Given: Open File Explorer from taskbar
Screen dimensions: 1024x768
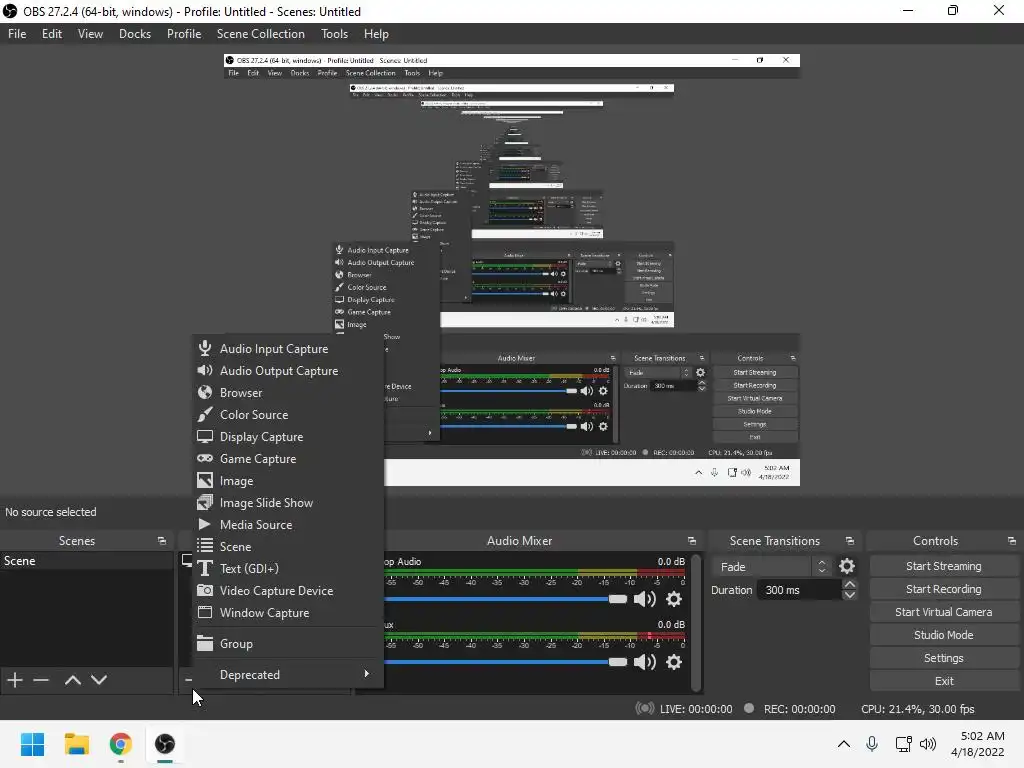Looking at the screenshot, I should point(76,744).
